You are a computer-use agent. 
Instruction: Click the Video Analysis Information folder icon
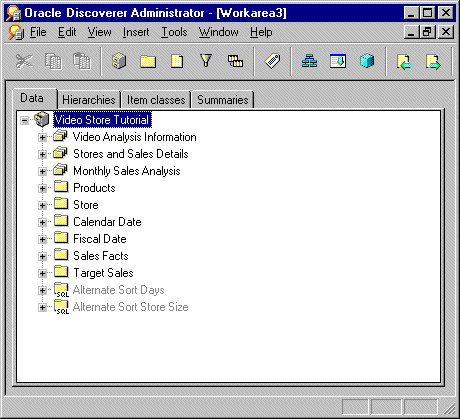tap(60, 136)
